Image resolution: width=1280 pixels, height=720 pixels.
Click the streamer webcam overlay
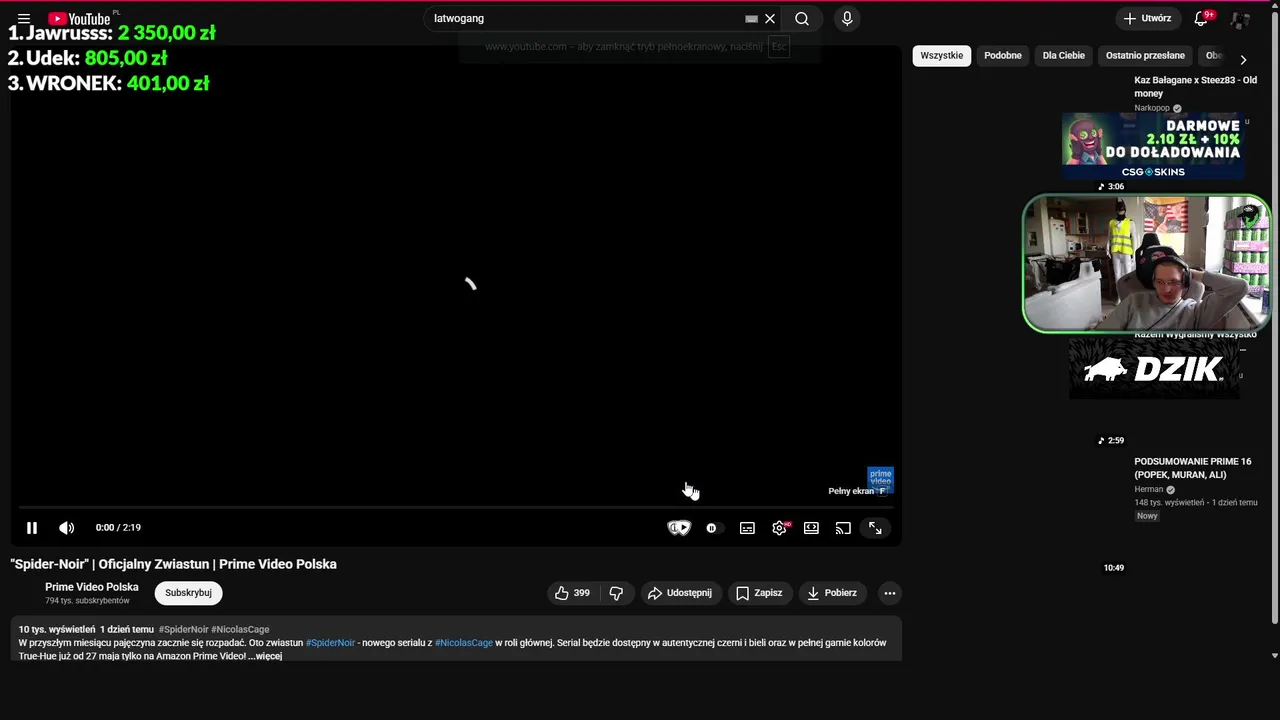(1147, 263)
